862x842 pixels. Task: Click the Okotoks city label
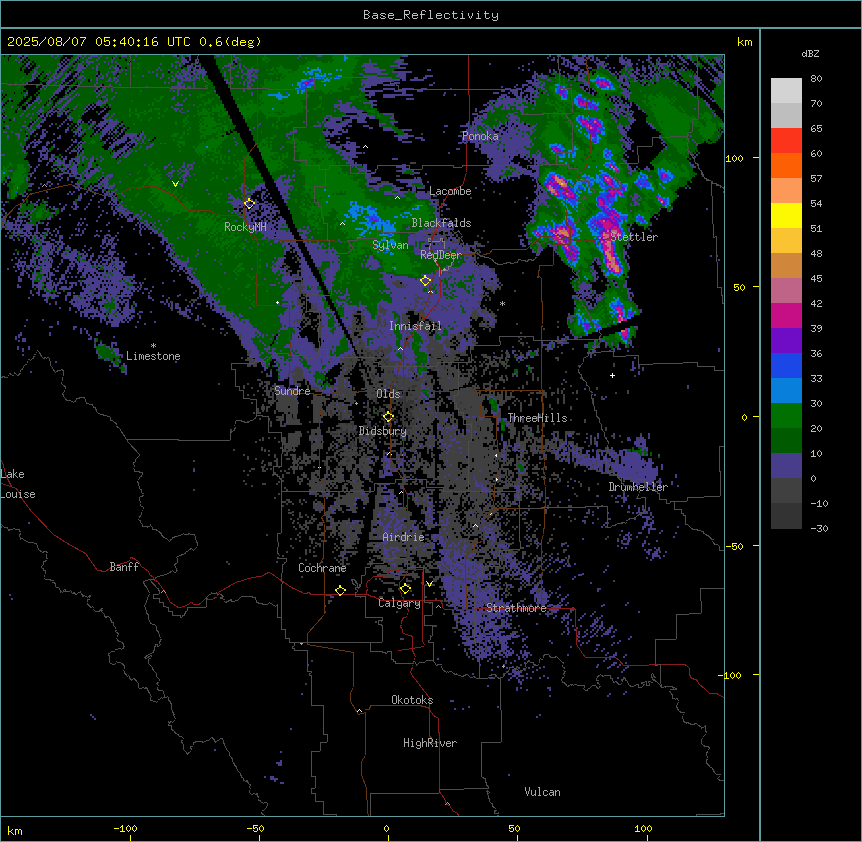click(412, 700)
